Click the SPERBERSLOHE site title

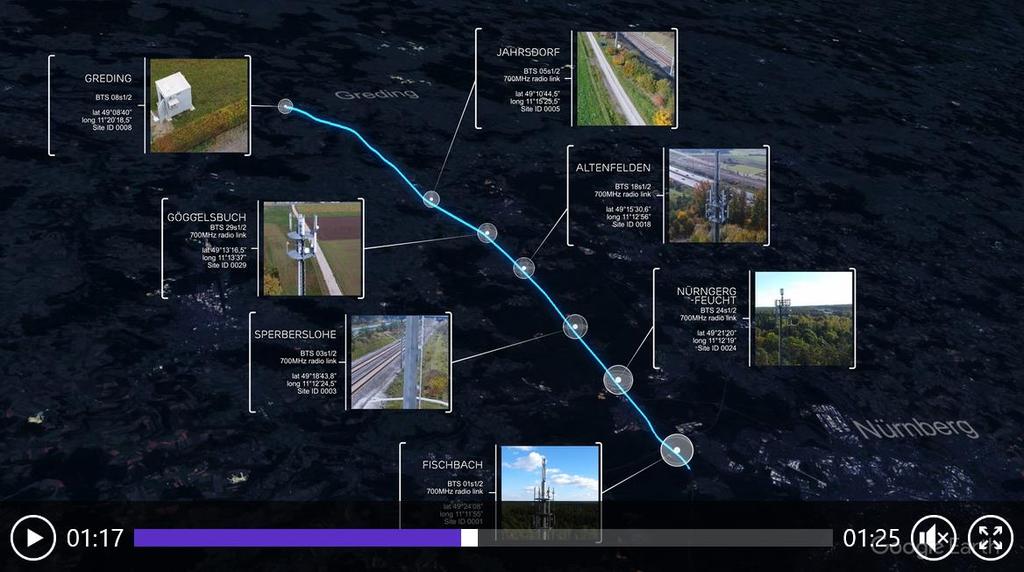[x=295, y=334]
